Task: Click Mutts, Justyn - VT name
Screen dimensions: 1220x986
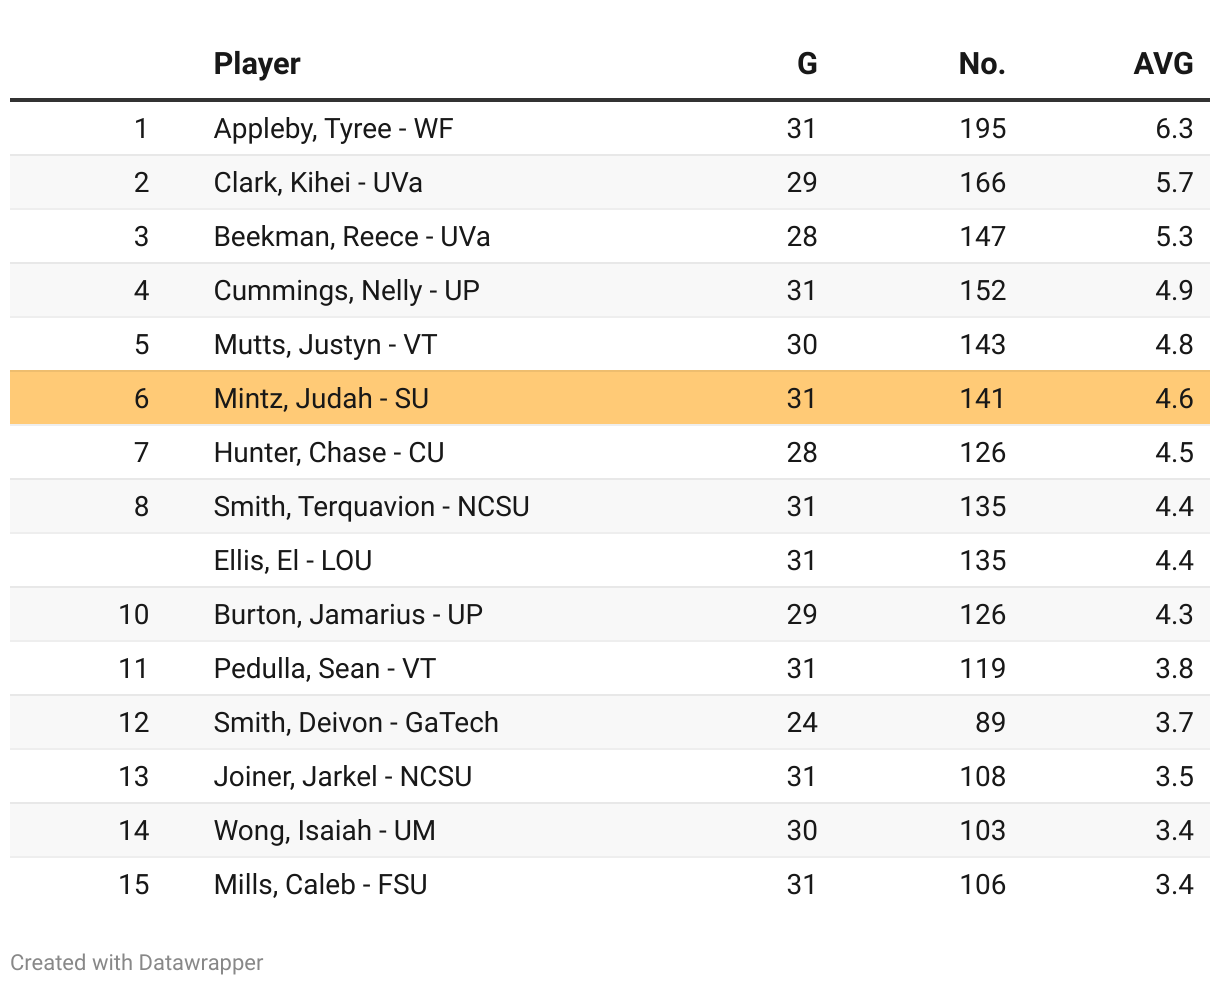Action: pyautogui.click(x=325, y=345)
